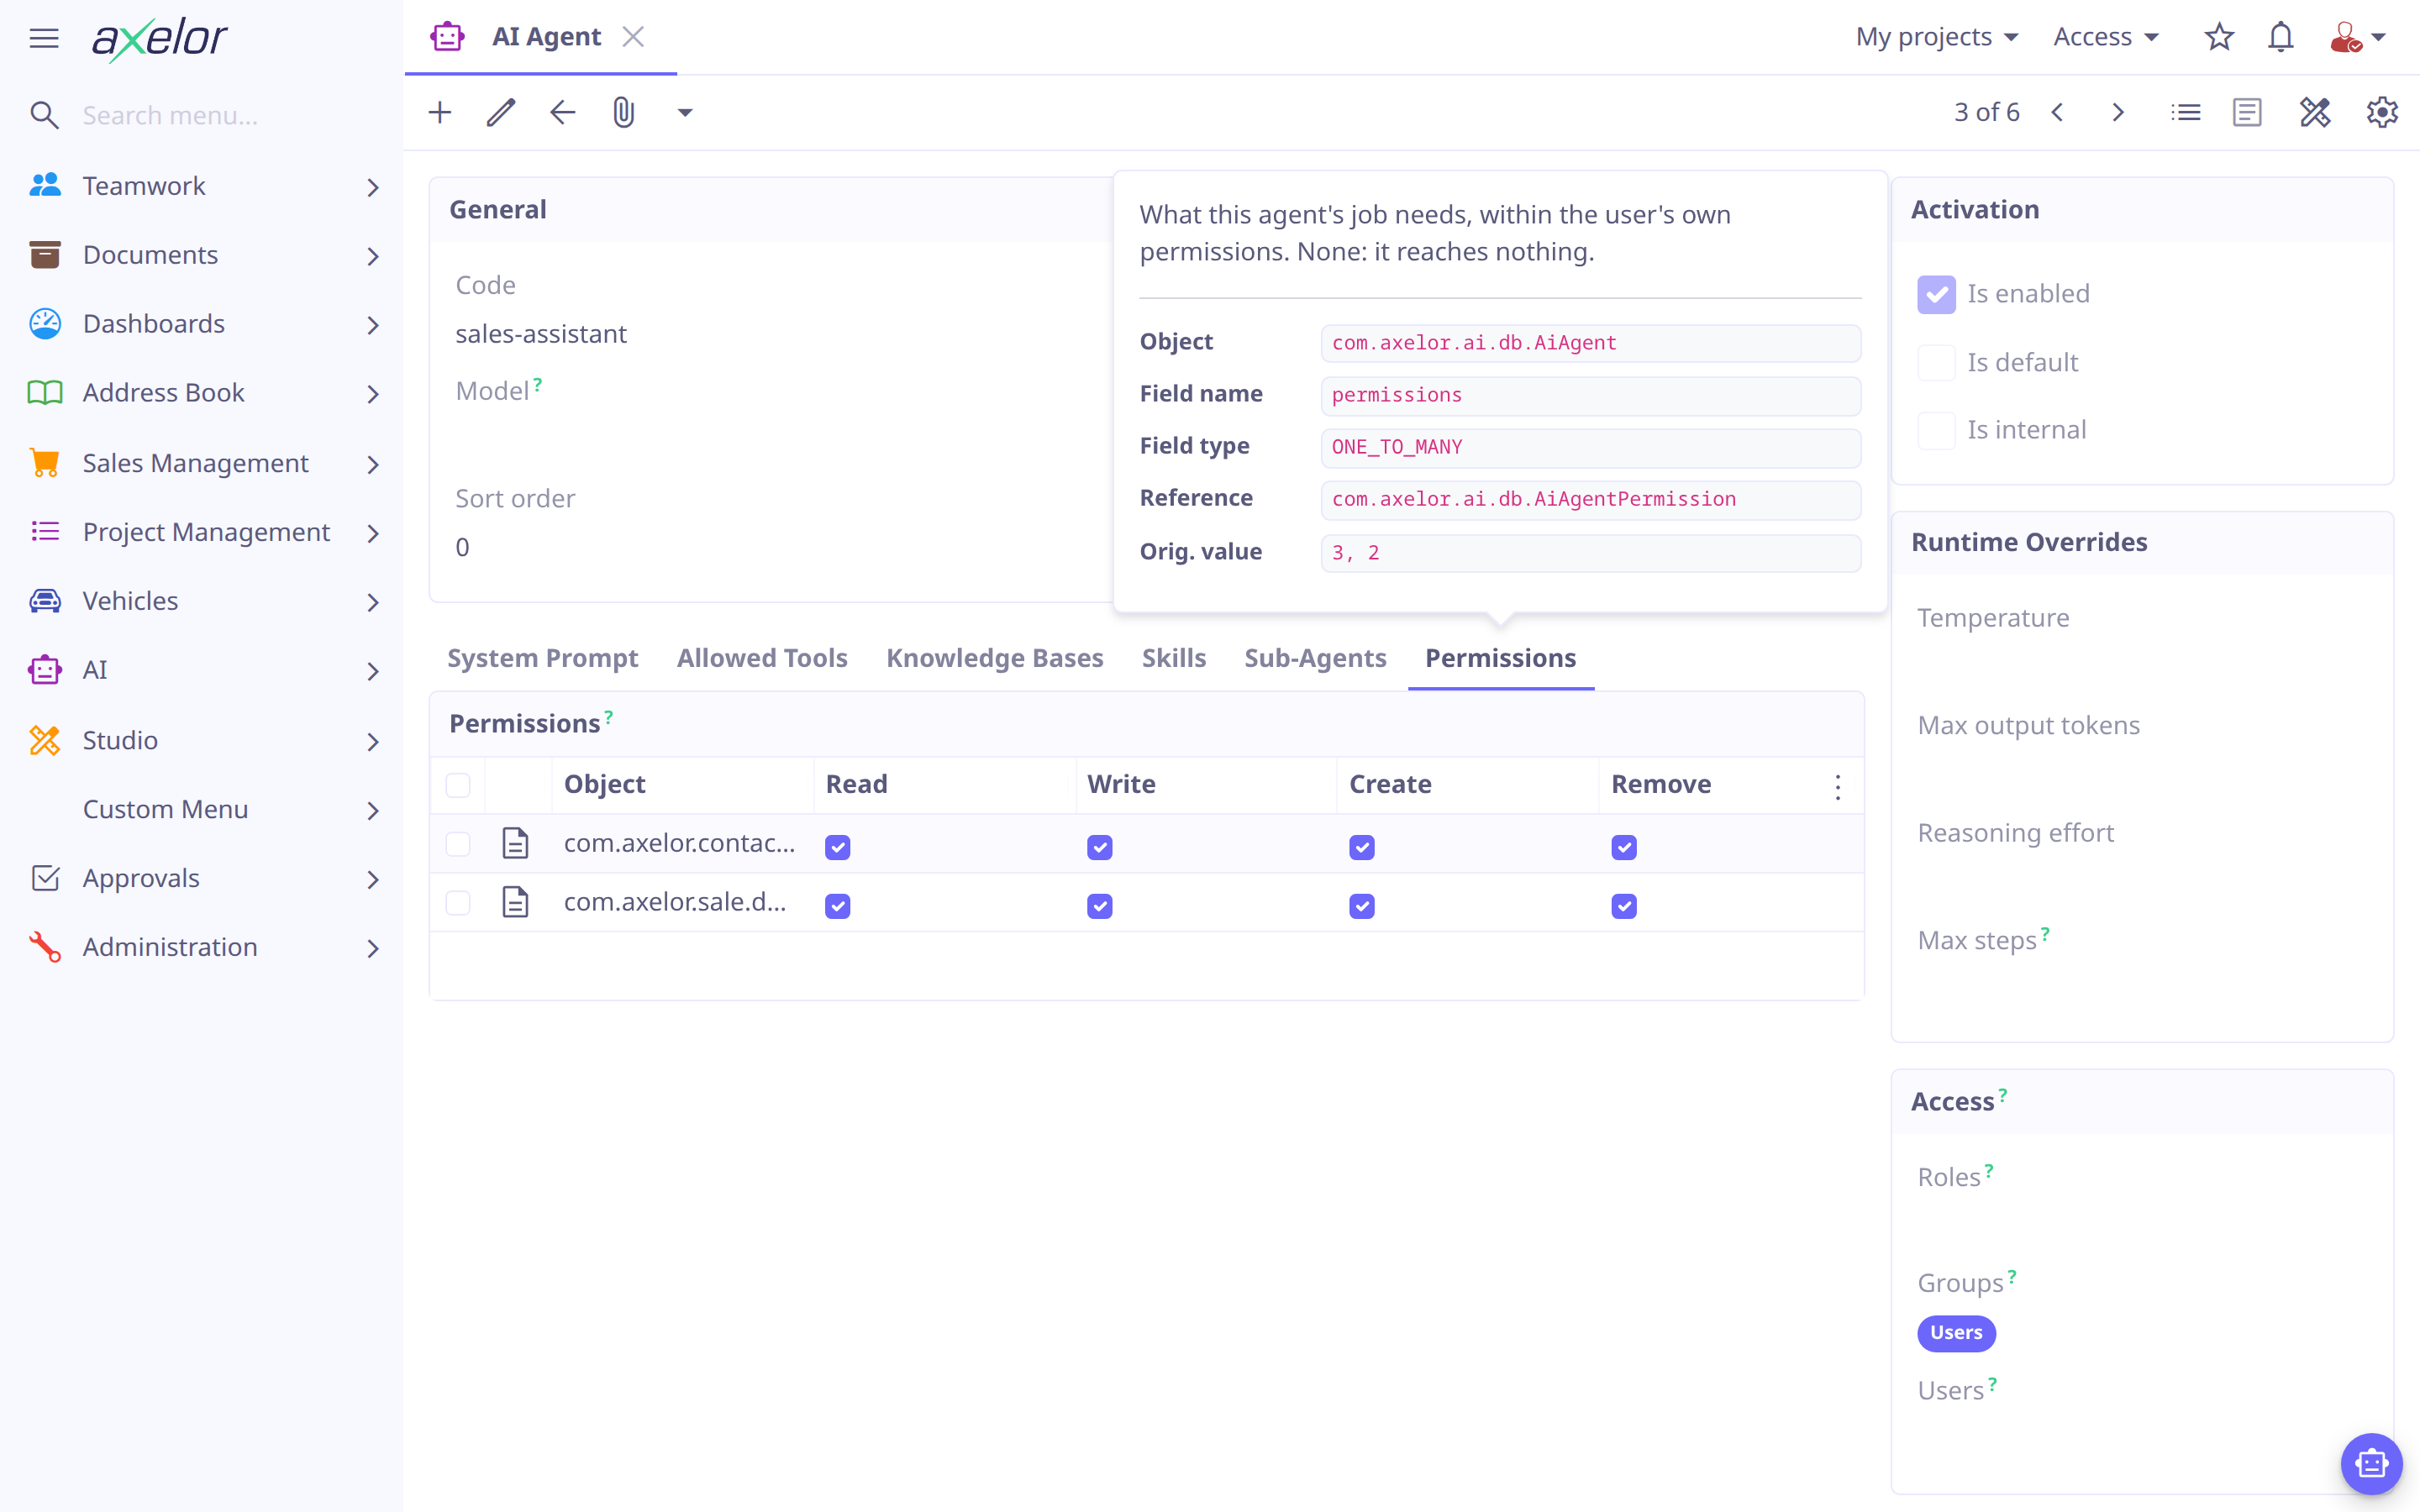
Task: Switch to form view icon
Action: (2247, 112)
